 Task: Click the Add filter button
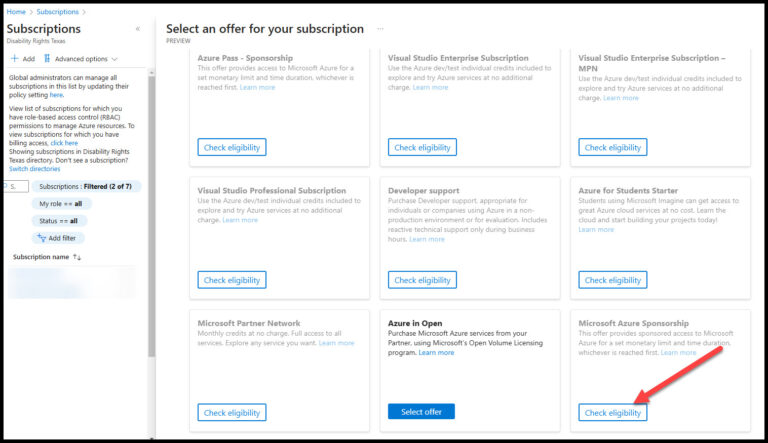pyautogui.click(x=58, y=238)
